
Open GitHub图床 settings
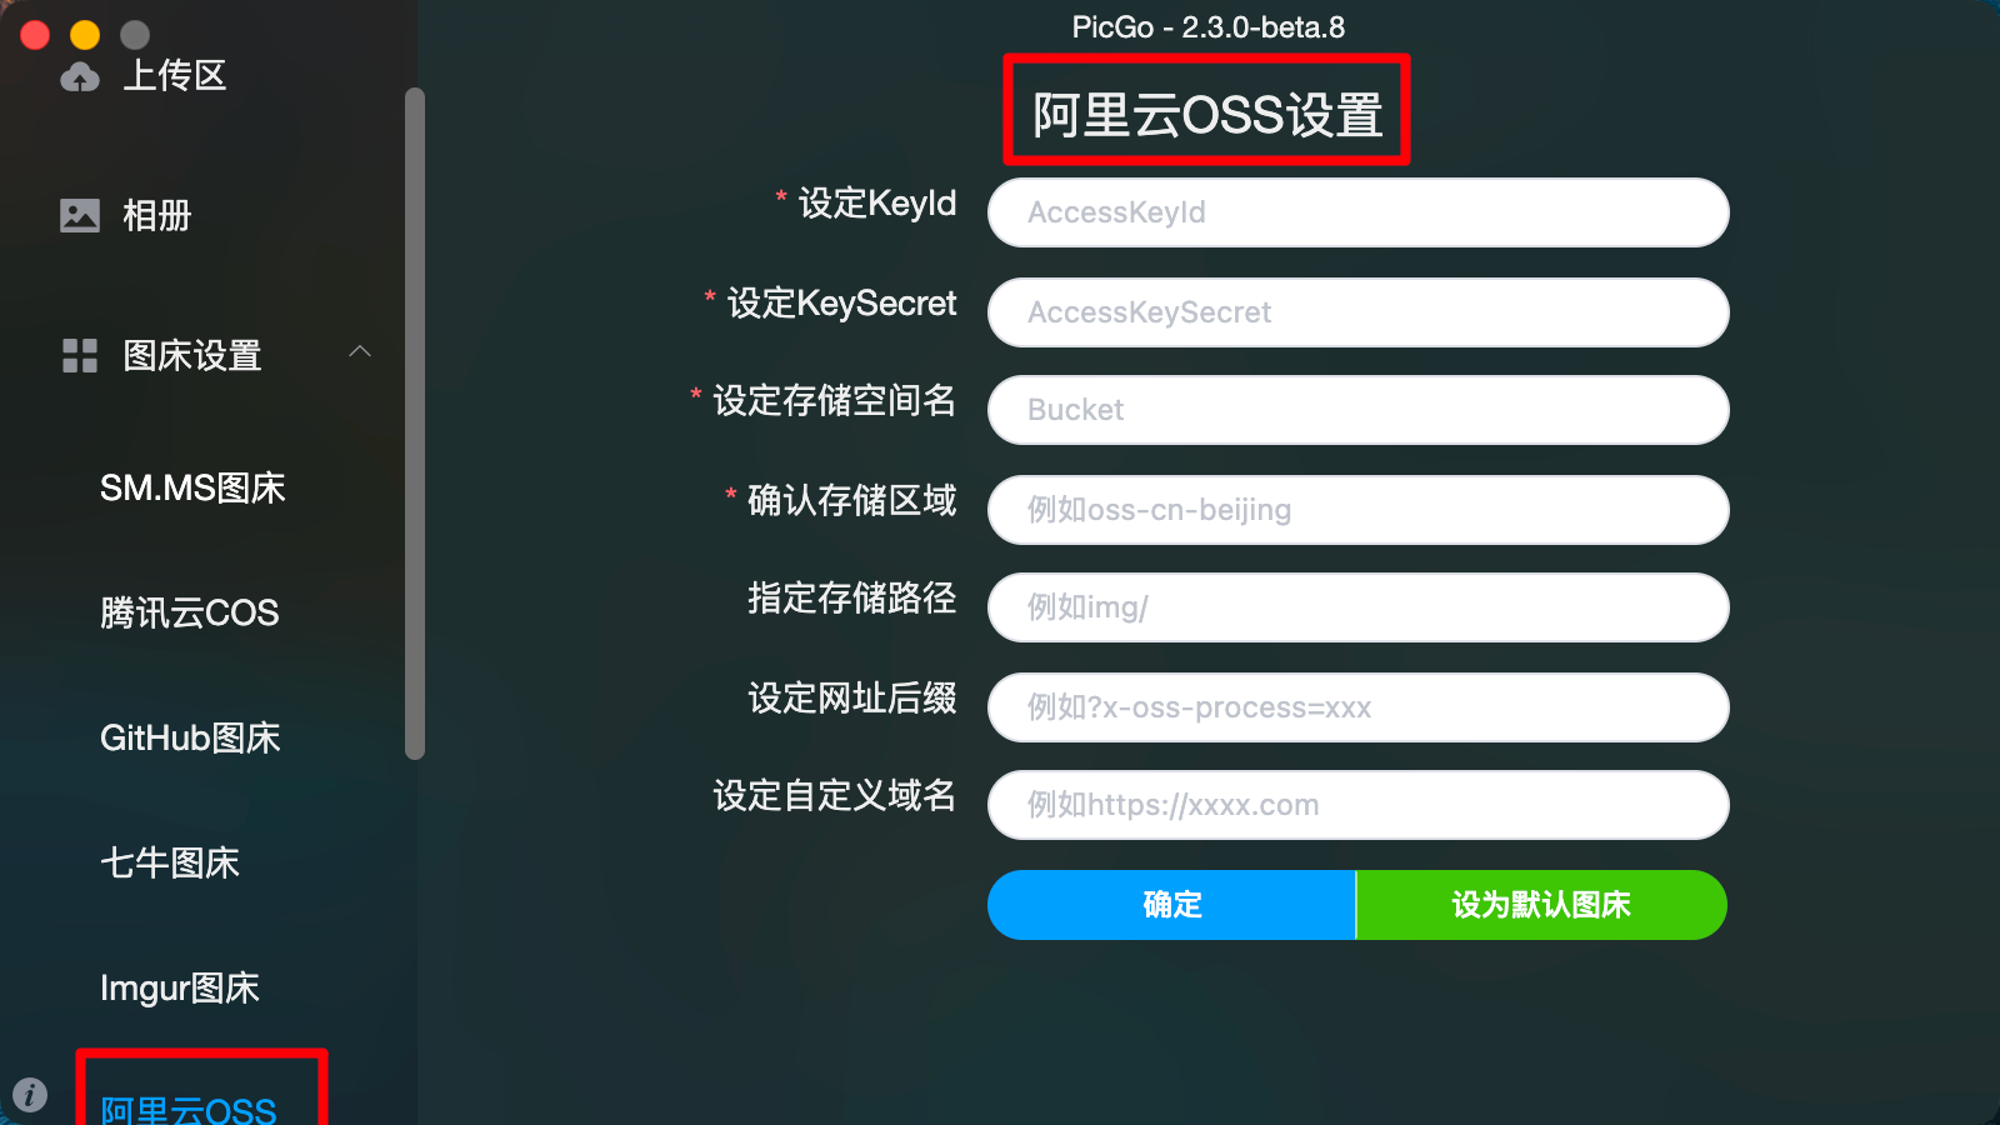190,738
